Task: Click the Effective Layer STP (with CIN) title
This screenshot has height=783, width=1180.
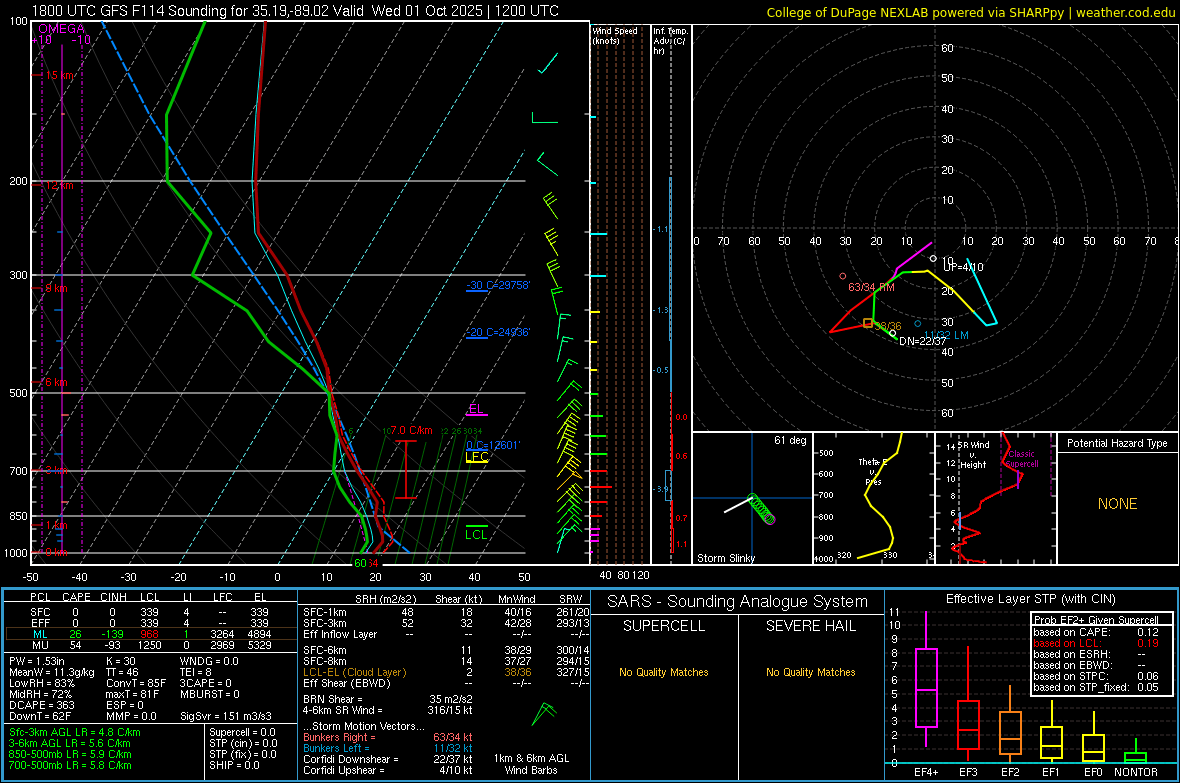Action: 1030,599
